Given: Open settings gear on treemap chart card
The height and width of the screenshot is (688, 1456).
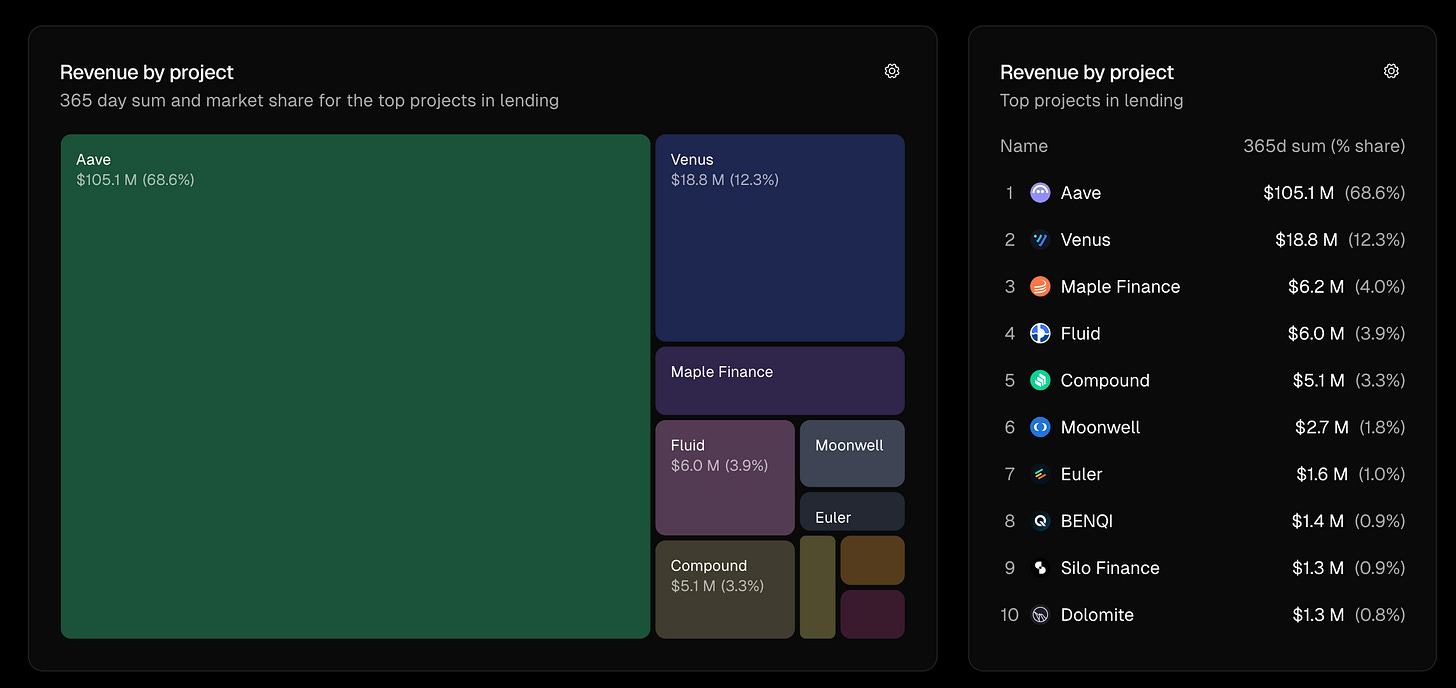Looking at the screenshot, I should (x=892, y=71).
